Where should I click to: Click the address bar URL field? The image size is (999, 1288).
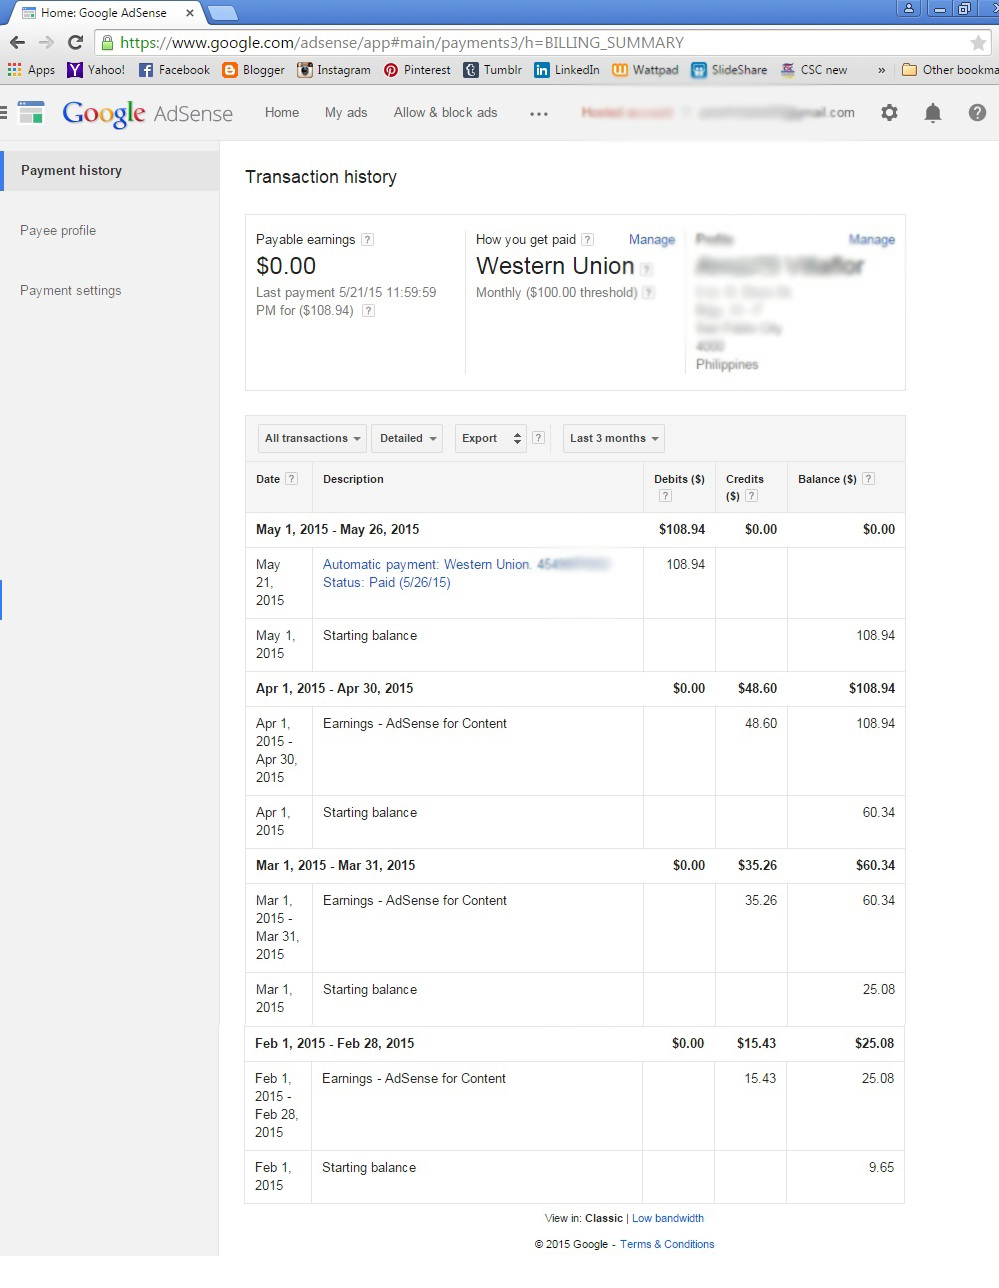coord(540,43)
